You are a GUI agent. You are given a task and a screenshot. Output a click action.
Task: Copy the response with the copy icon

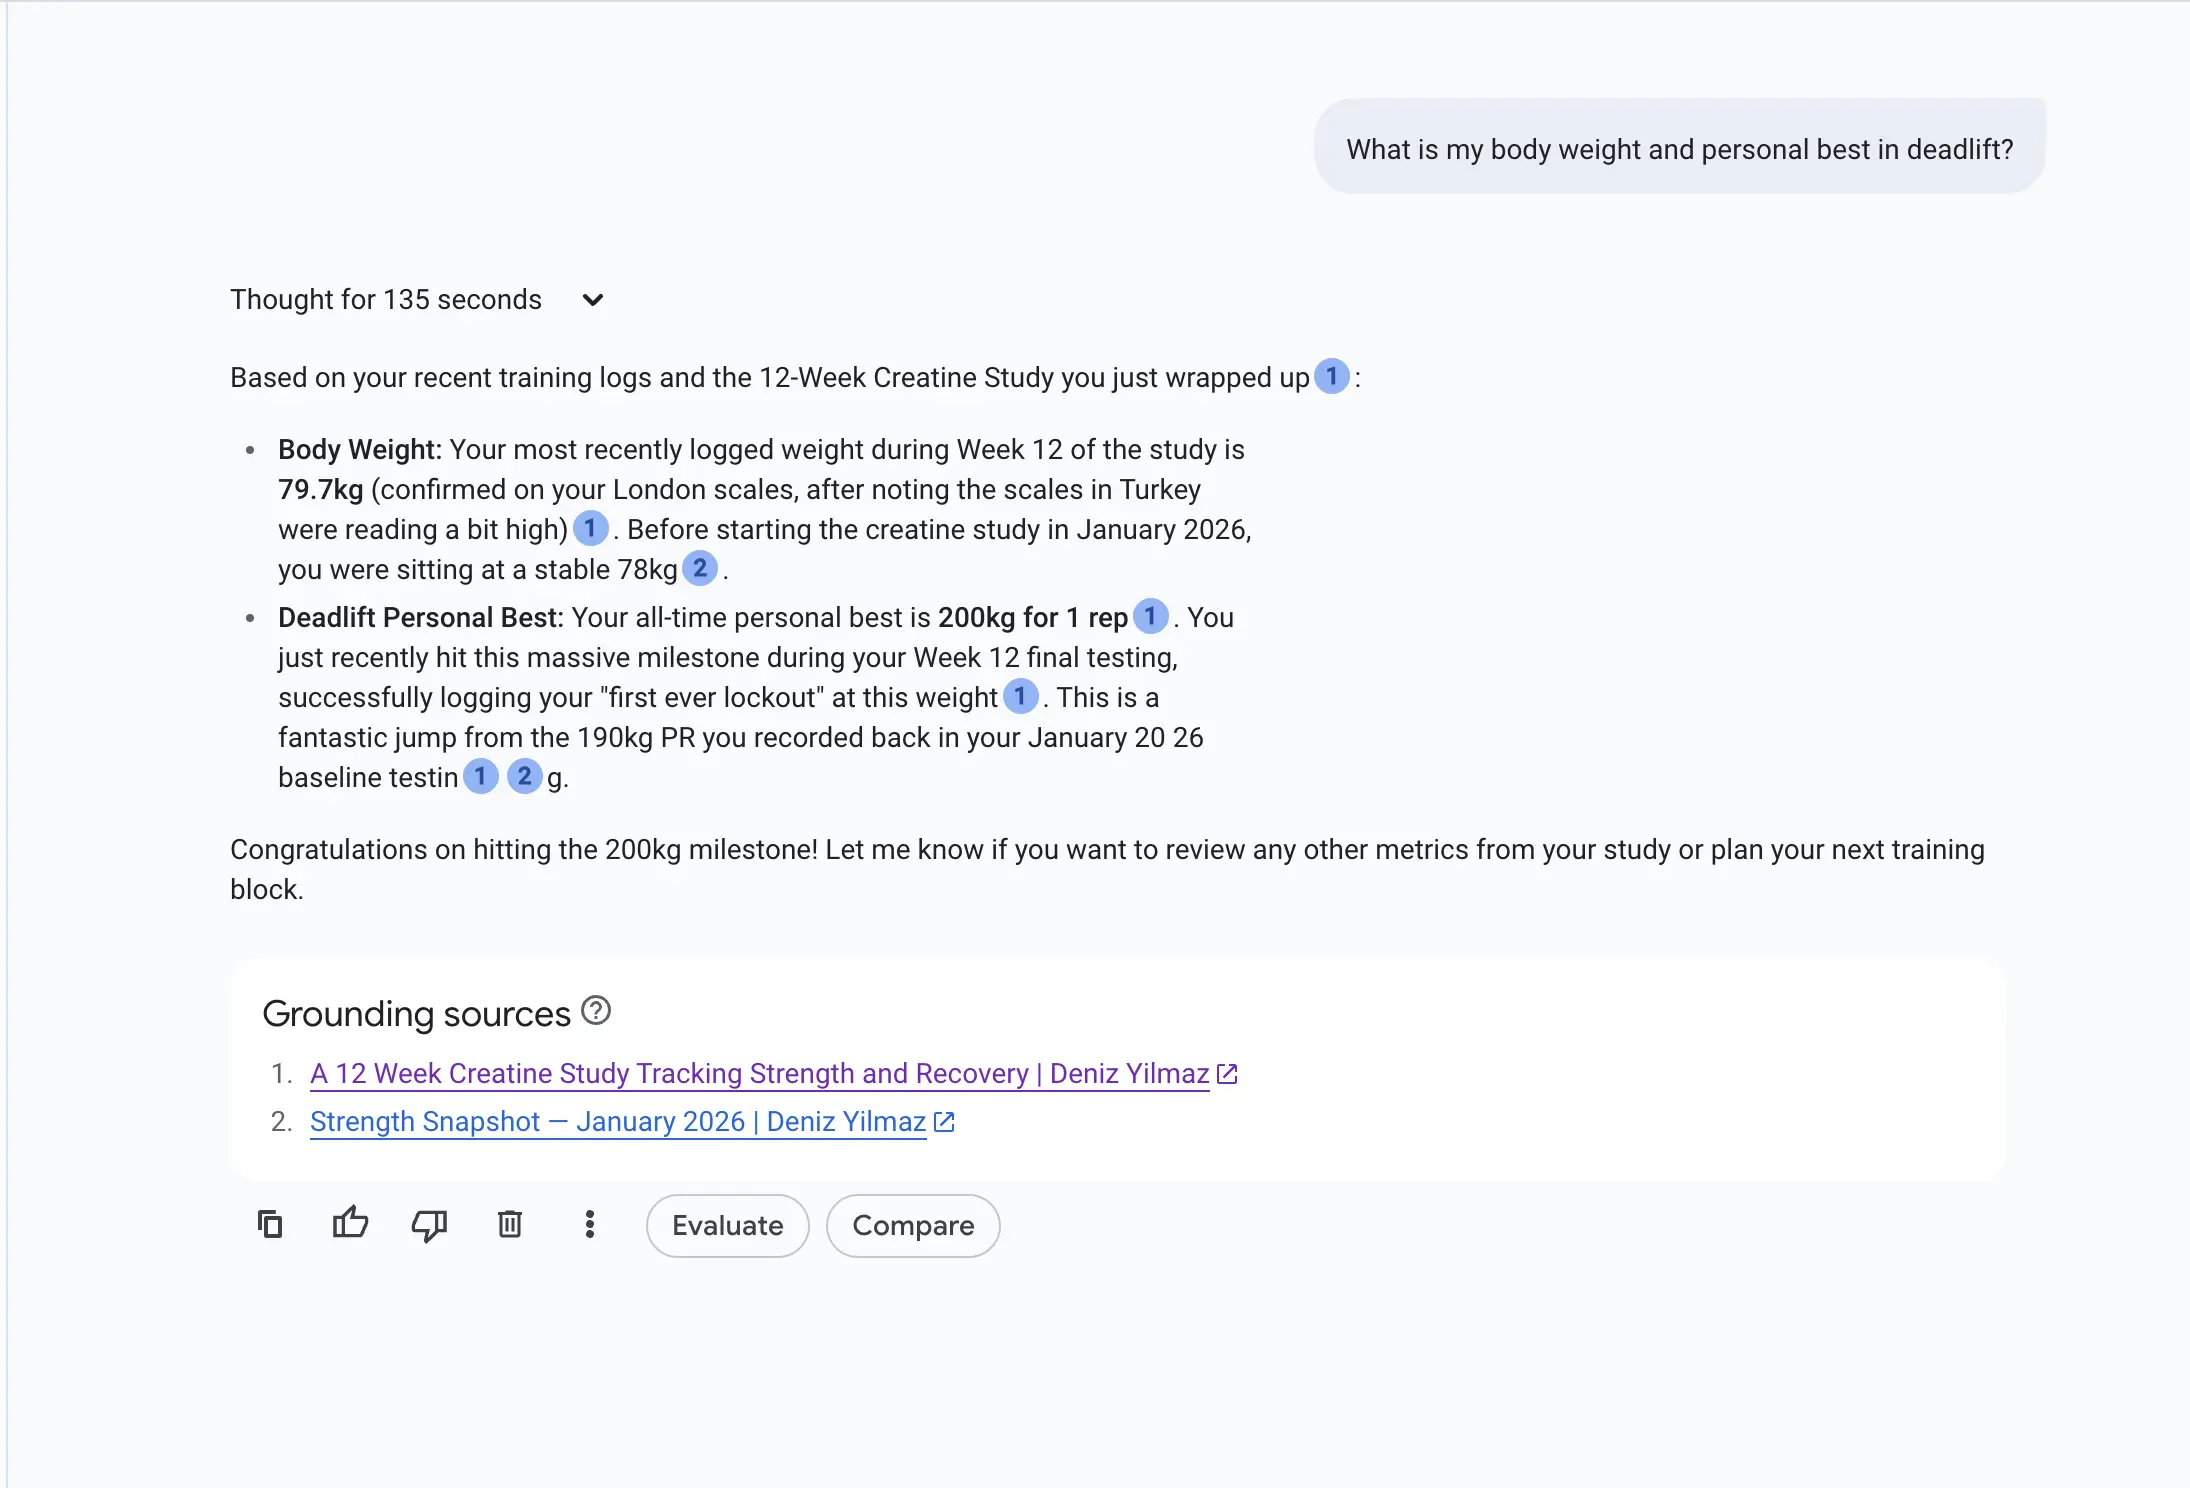270,1224
